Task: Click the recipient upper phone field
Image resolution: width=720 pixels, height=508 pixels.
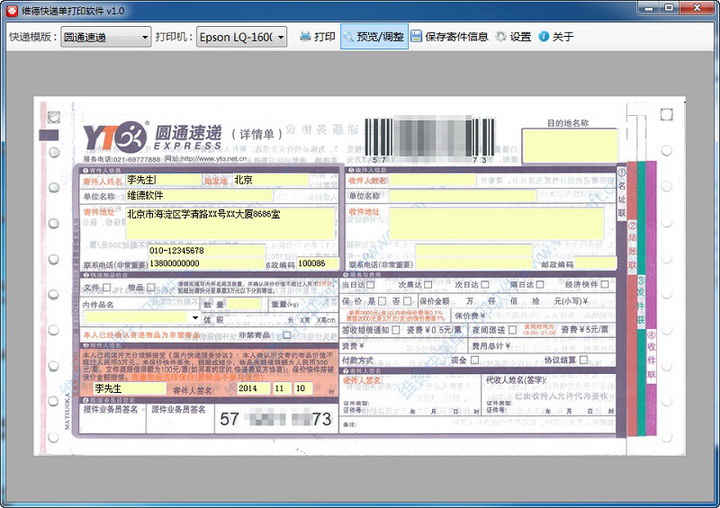Action: pos(474,251)
